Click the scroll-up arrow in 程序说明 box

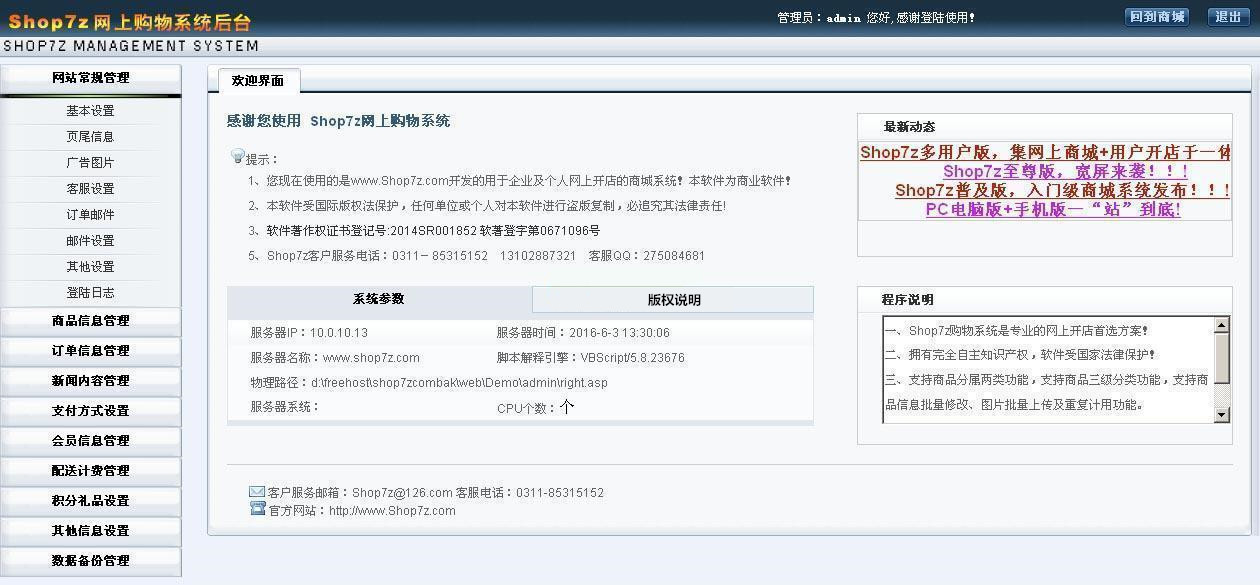(1221, 325)
